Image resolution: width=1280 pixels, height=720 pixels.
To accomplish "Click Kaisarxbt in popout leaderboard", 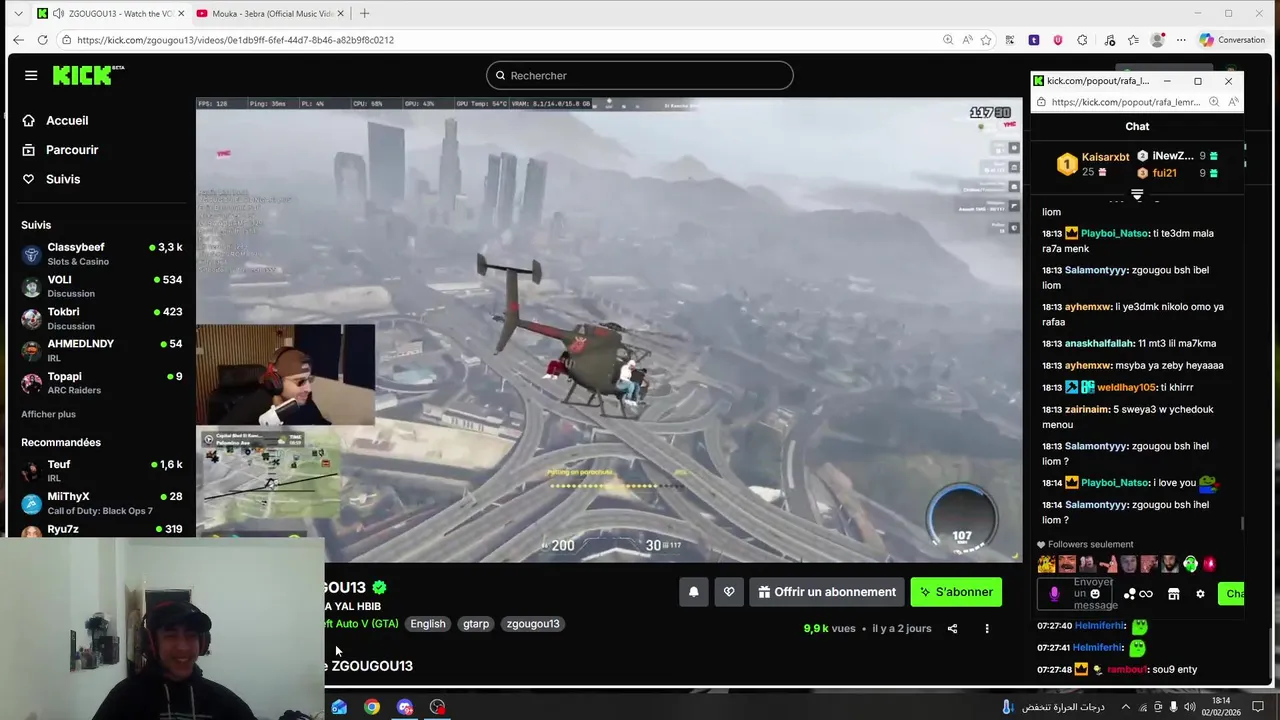I will point(1105,157).
